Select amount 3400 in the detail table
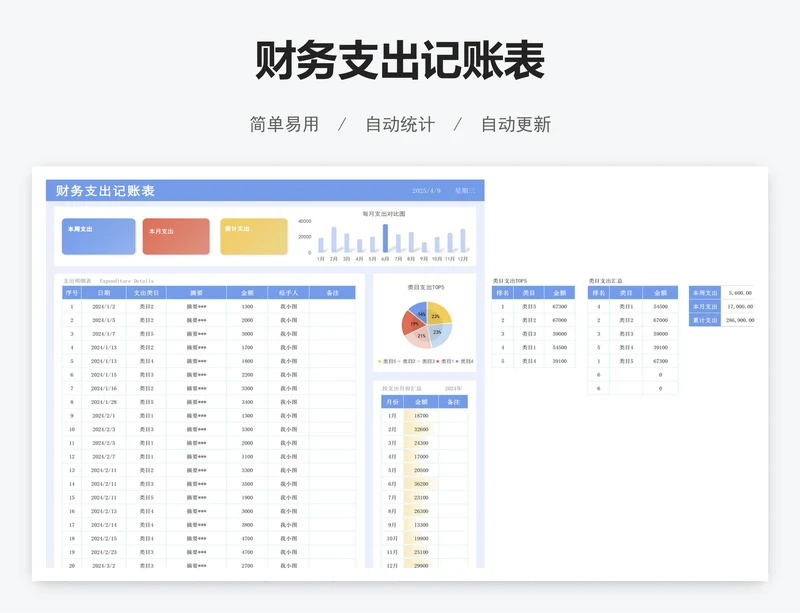This screenshot has width=800, height=613. coord(247,402)
